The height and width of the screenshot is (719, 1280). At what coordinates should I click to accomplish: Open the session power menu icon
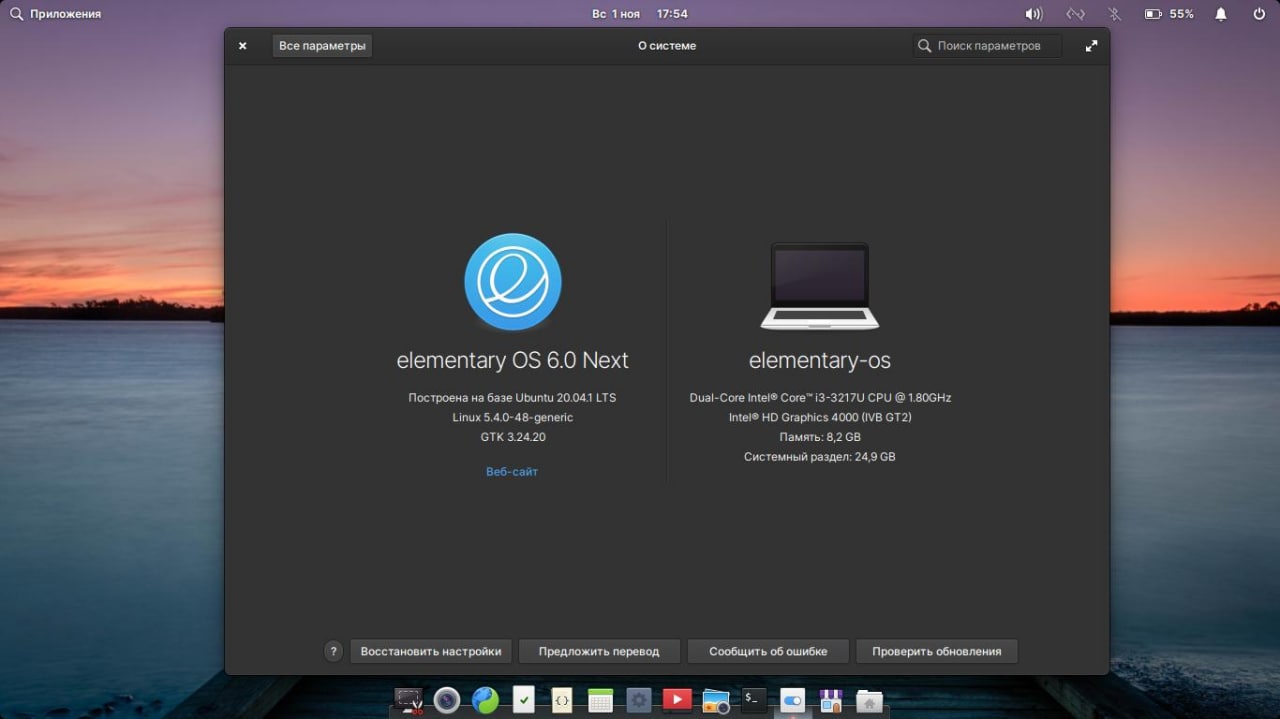[1259, 14]
